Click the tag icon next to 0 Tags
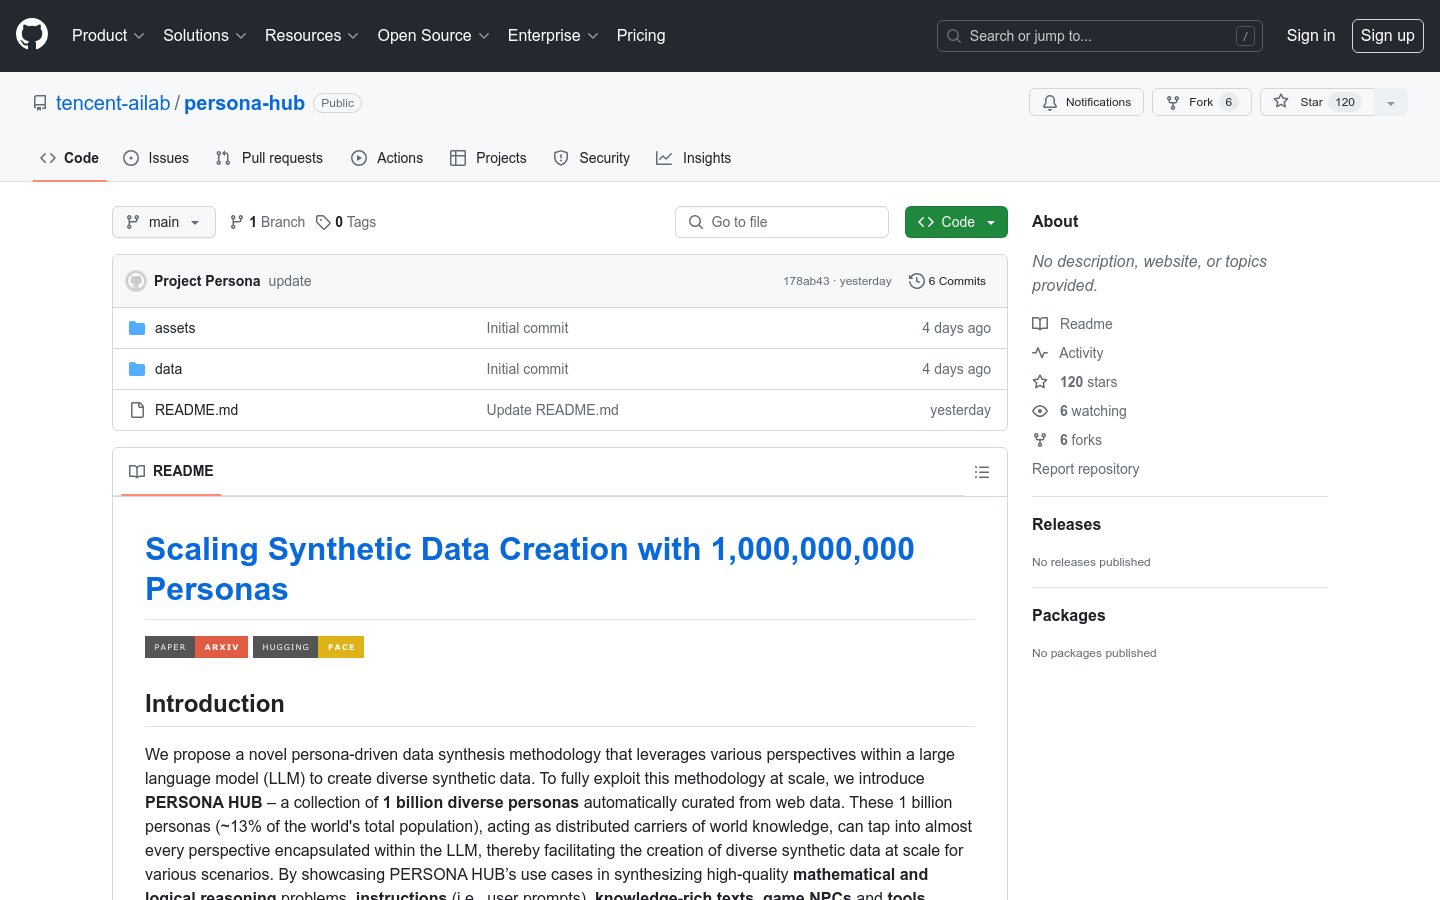The height and width of the screenshot is (900, 1440). (x=323, y=222)
